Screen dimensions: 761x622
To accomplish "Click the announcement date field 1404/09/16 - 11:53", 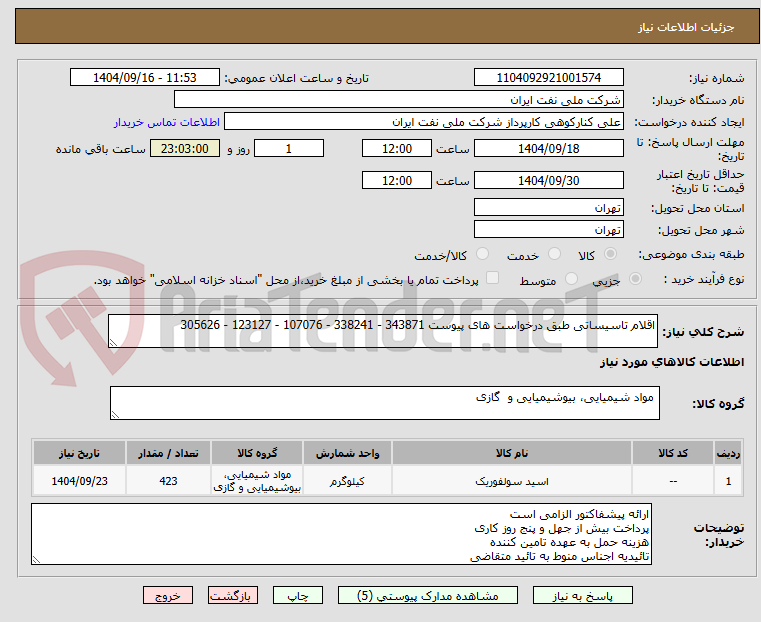I will 145,78.
